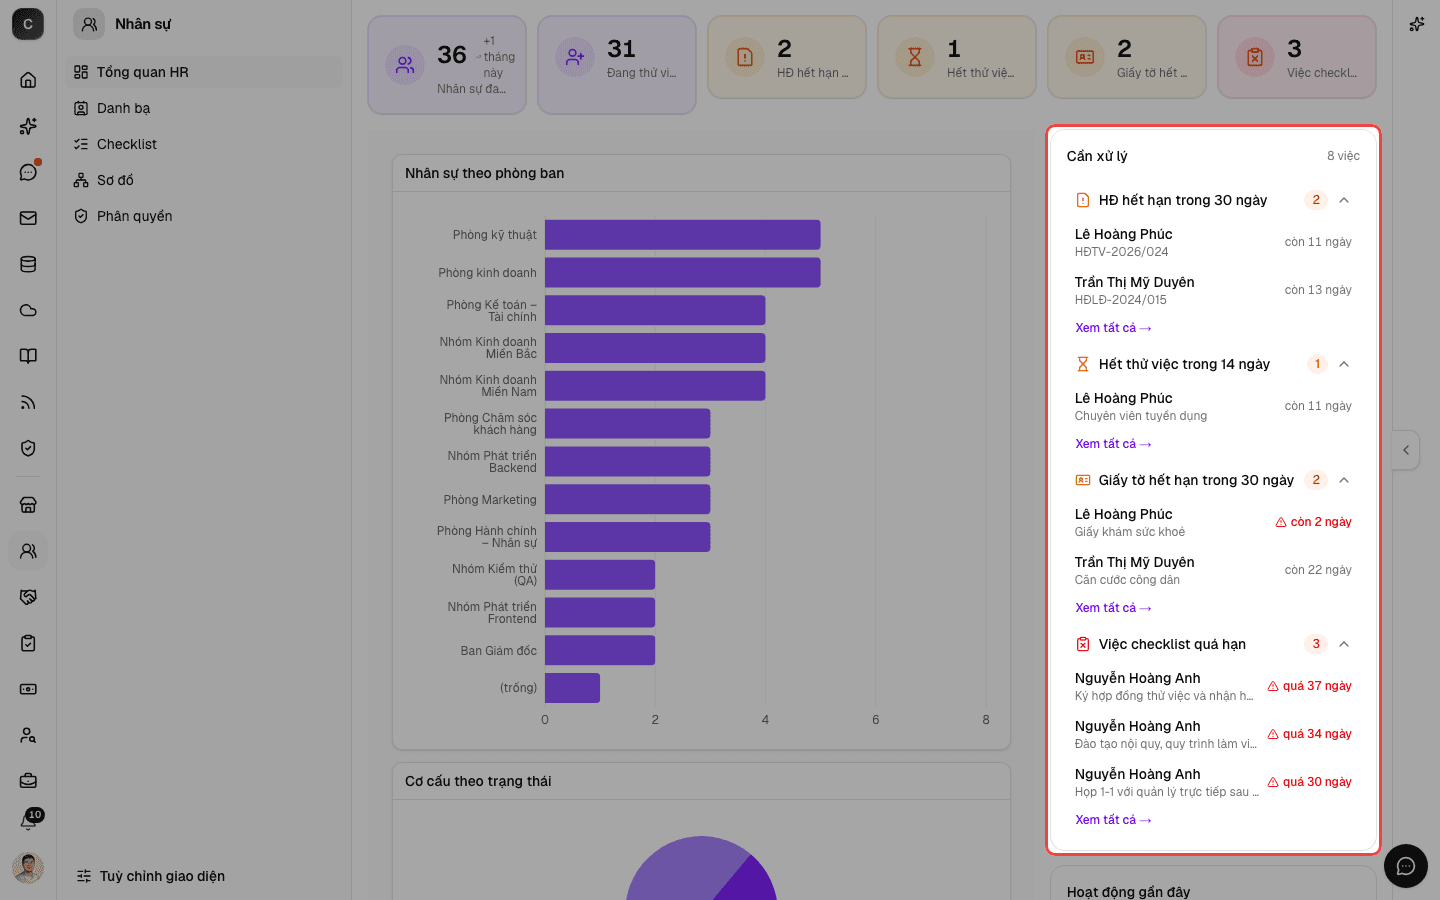Image resolution: width=1440 pixels, height=900 pixels.
Task: Open the floating chat support bubble
Action: point(1406,866)
